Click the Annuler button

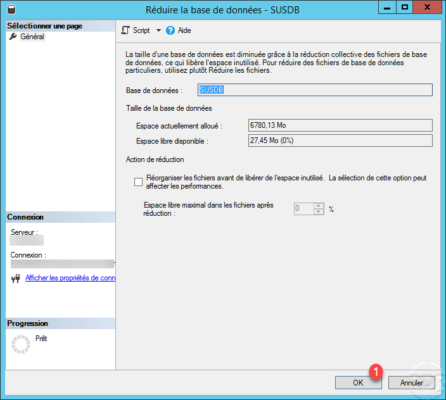(x=411, y=383)
